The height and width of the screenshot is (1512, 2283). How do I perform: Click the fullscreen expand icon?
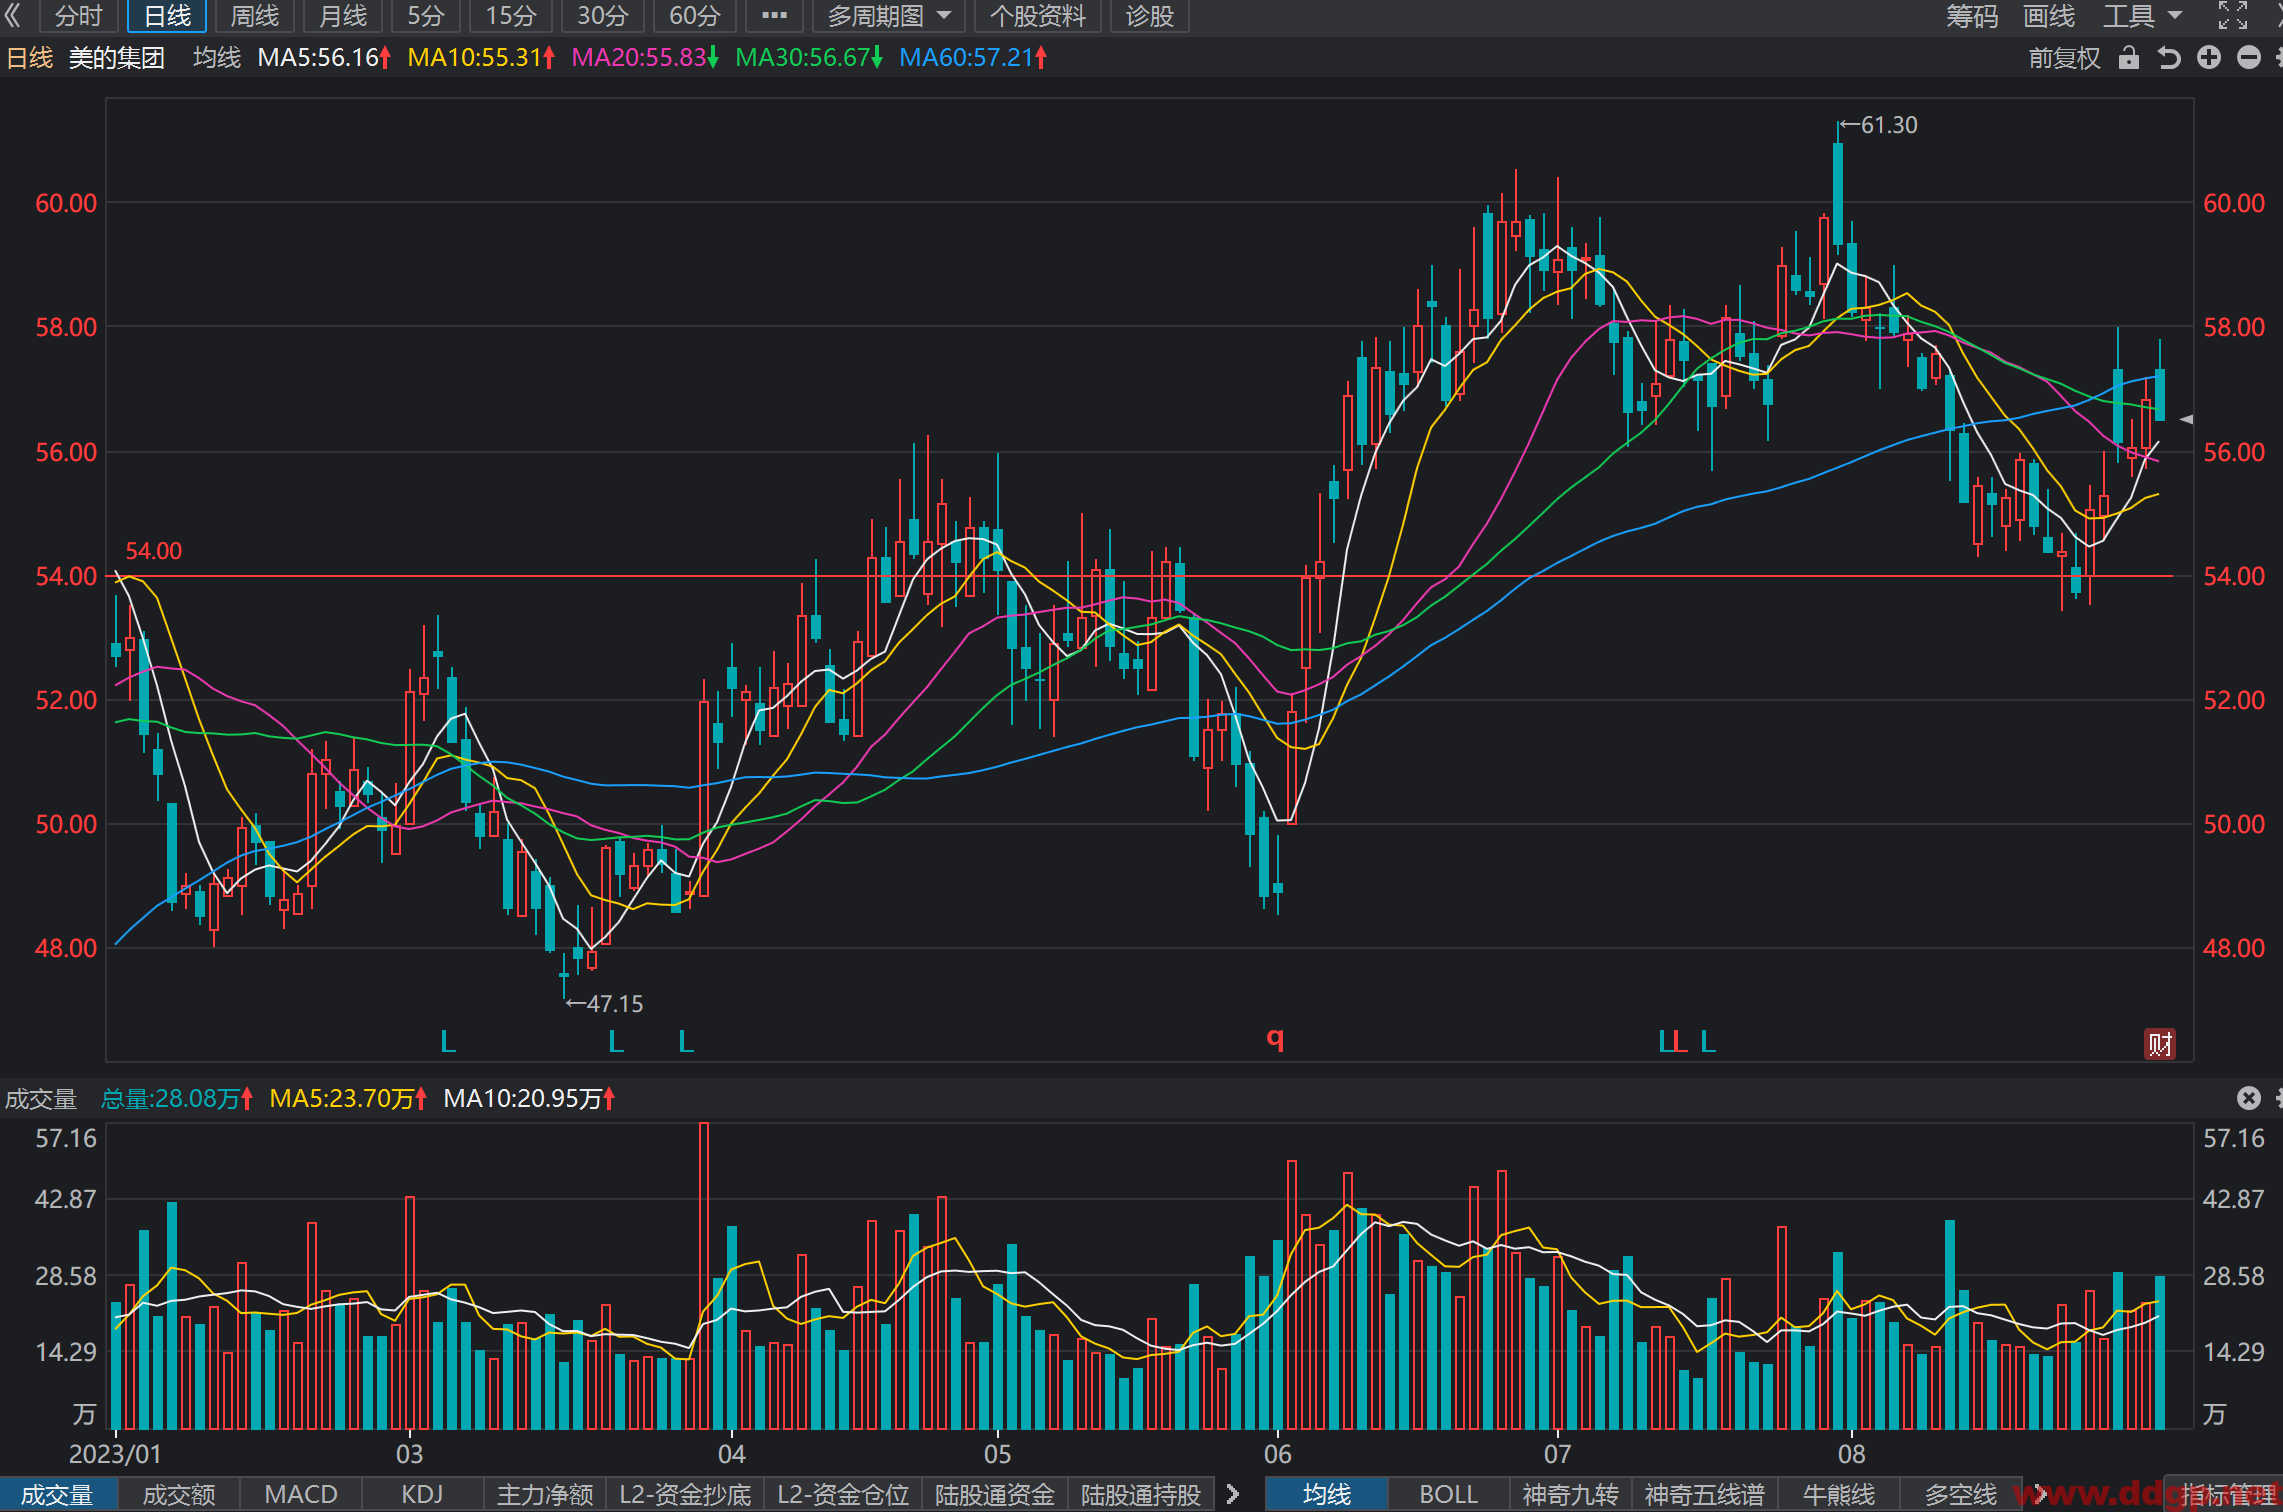pos(2233,16)
